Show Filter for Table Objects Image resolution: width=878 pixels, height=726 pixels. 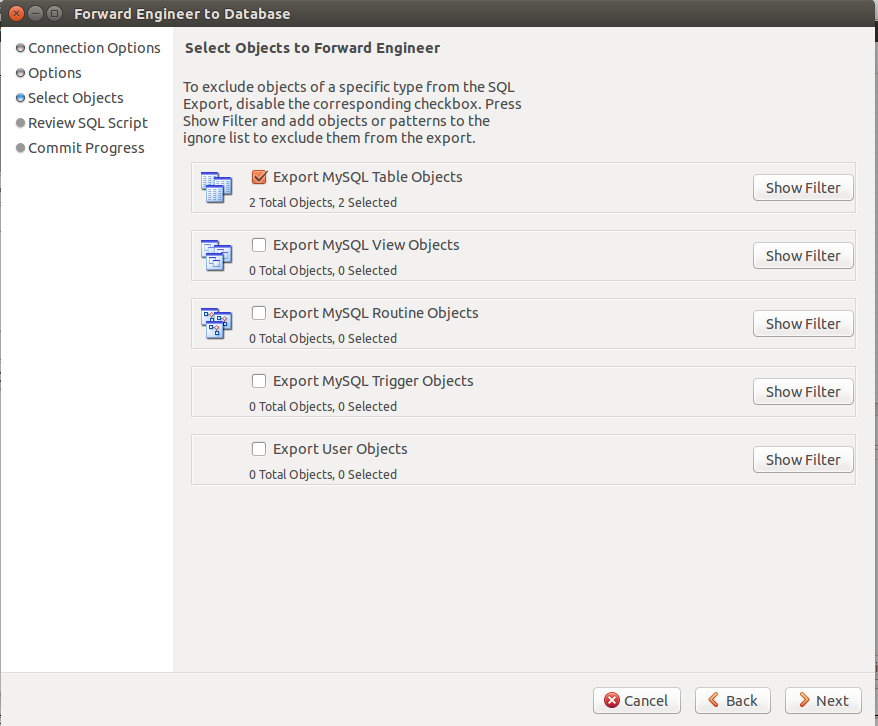[803, 188]
